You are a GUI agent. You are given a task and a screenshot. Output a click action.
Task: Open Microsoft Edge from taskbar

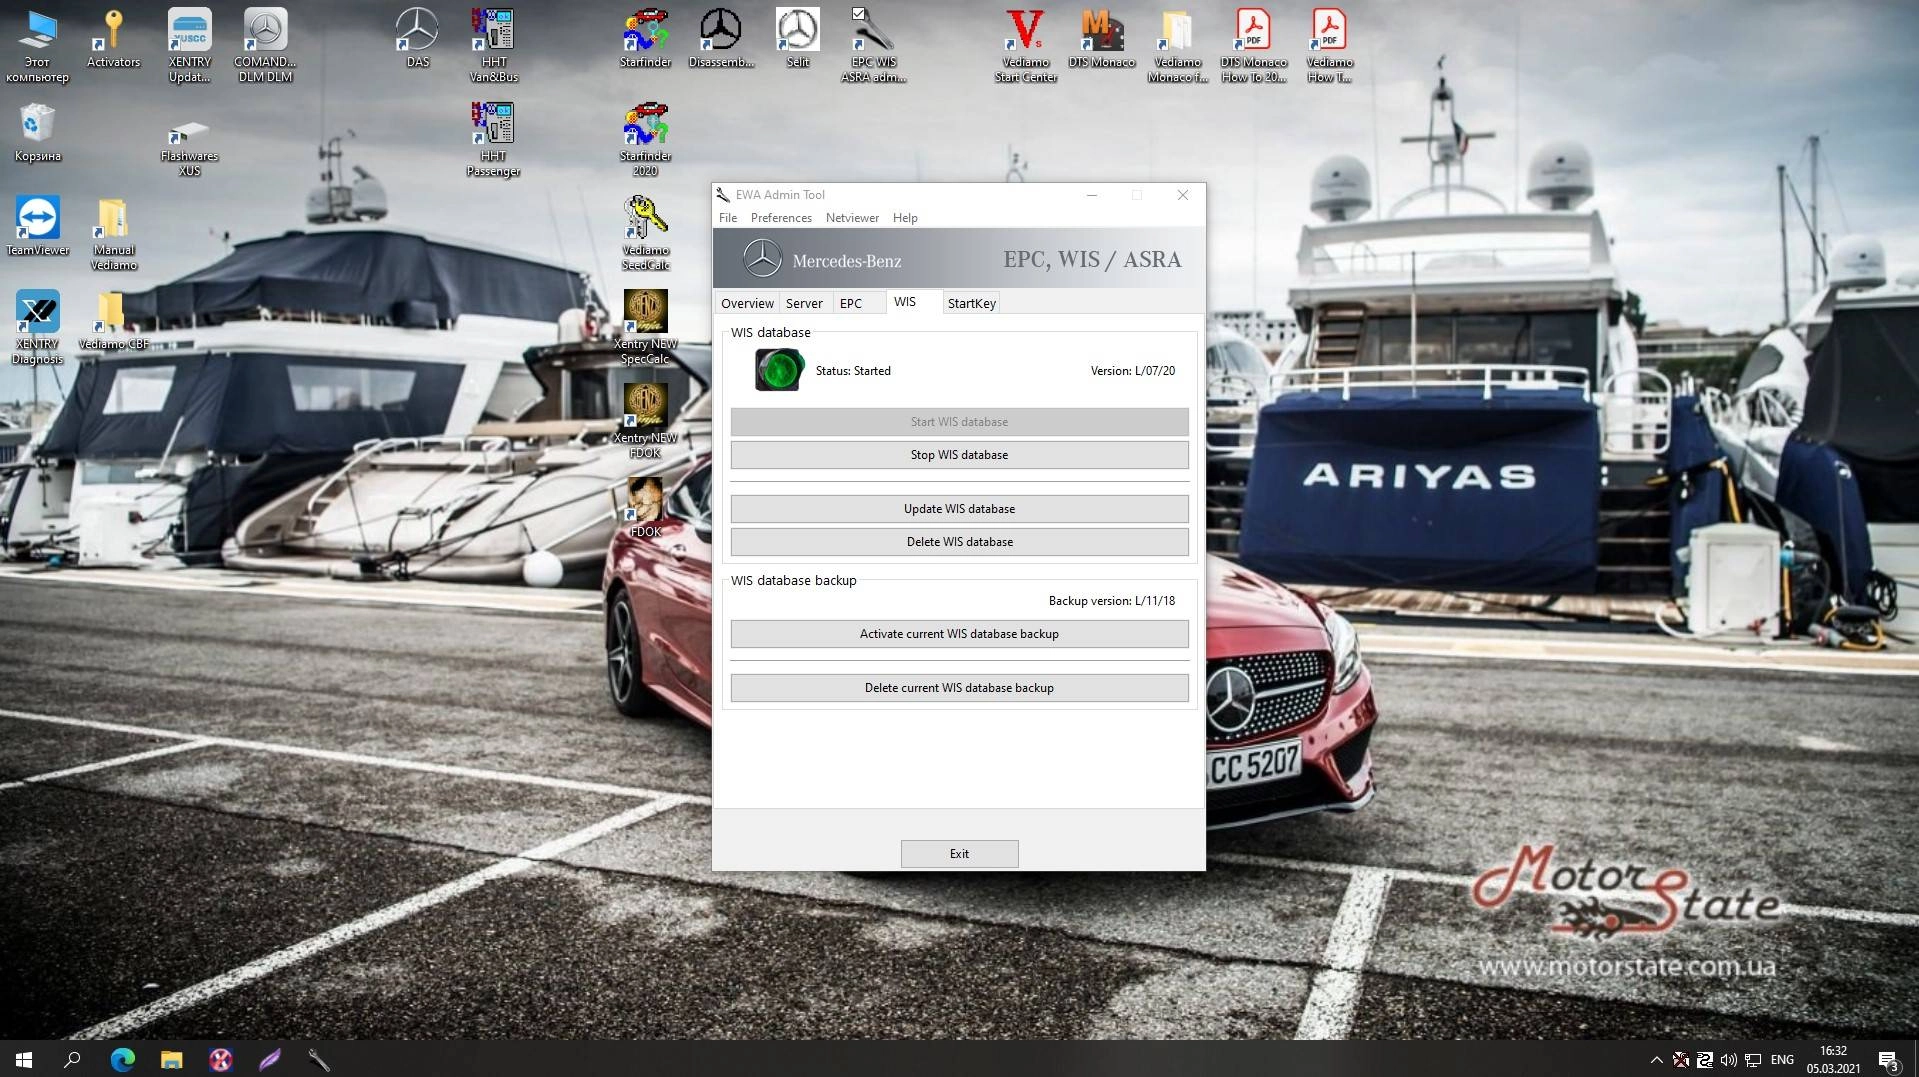122,1059
